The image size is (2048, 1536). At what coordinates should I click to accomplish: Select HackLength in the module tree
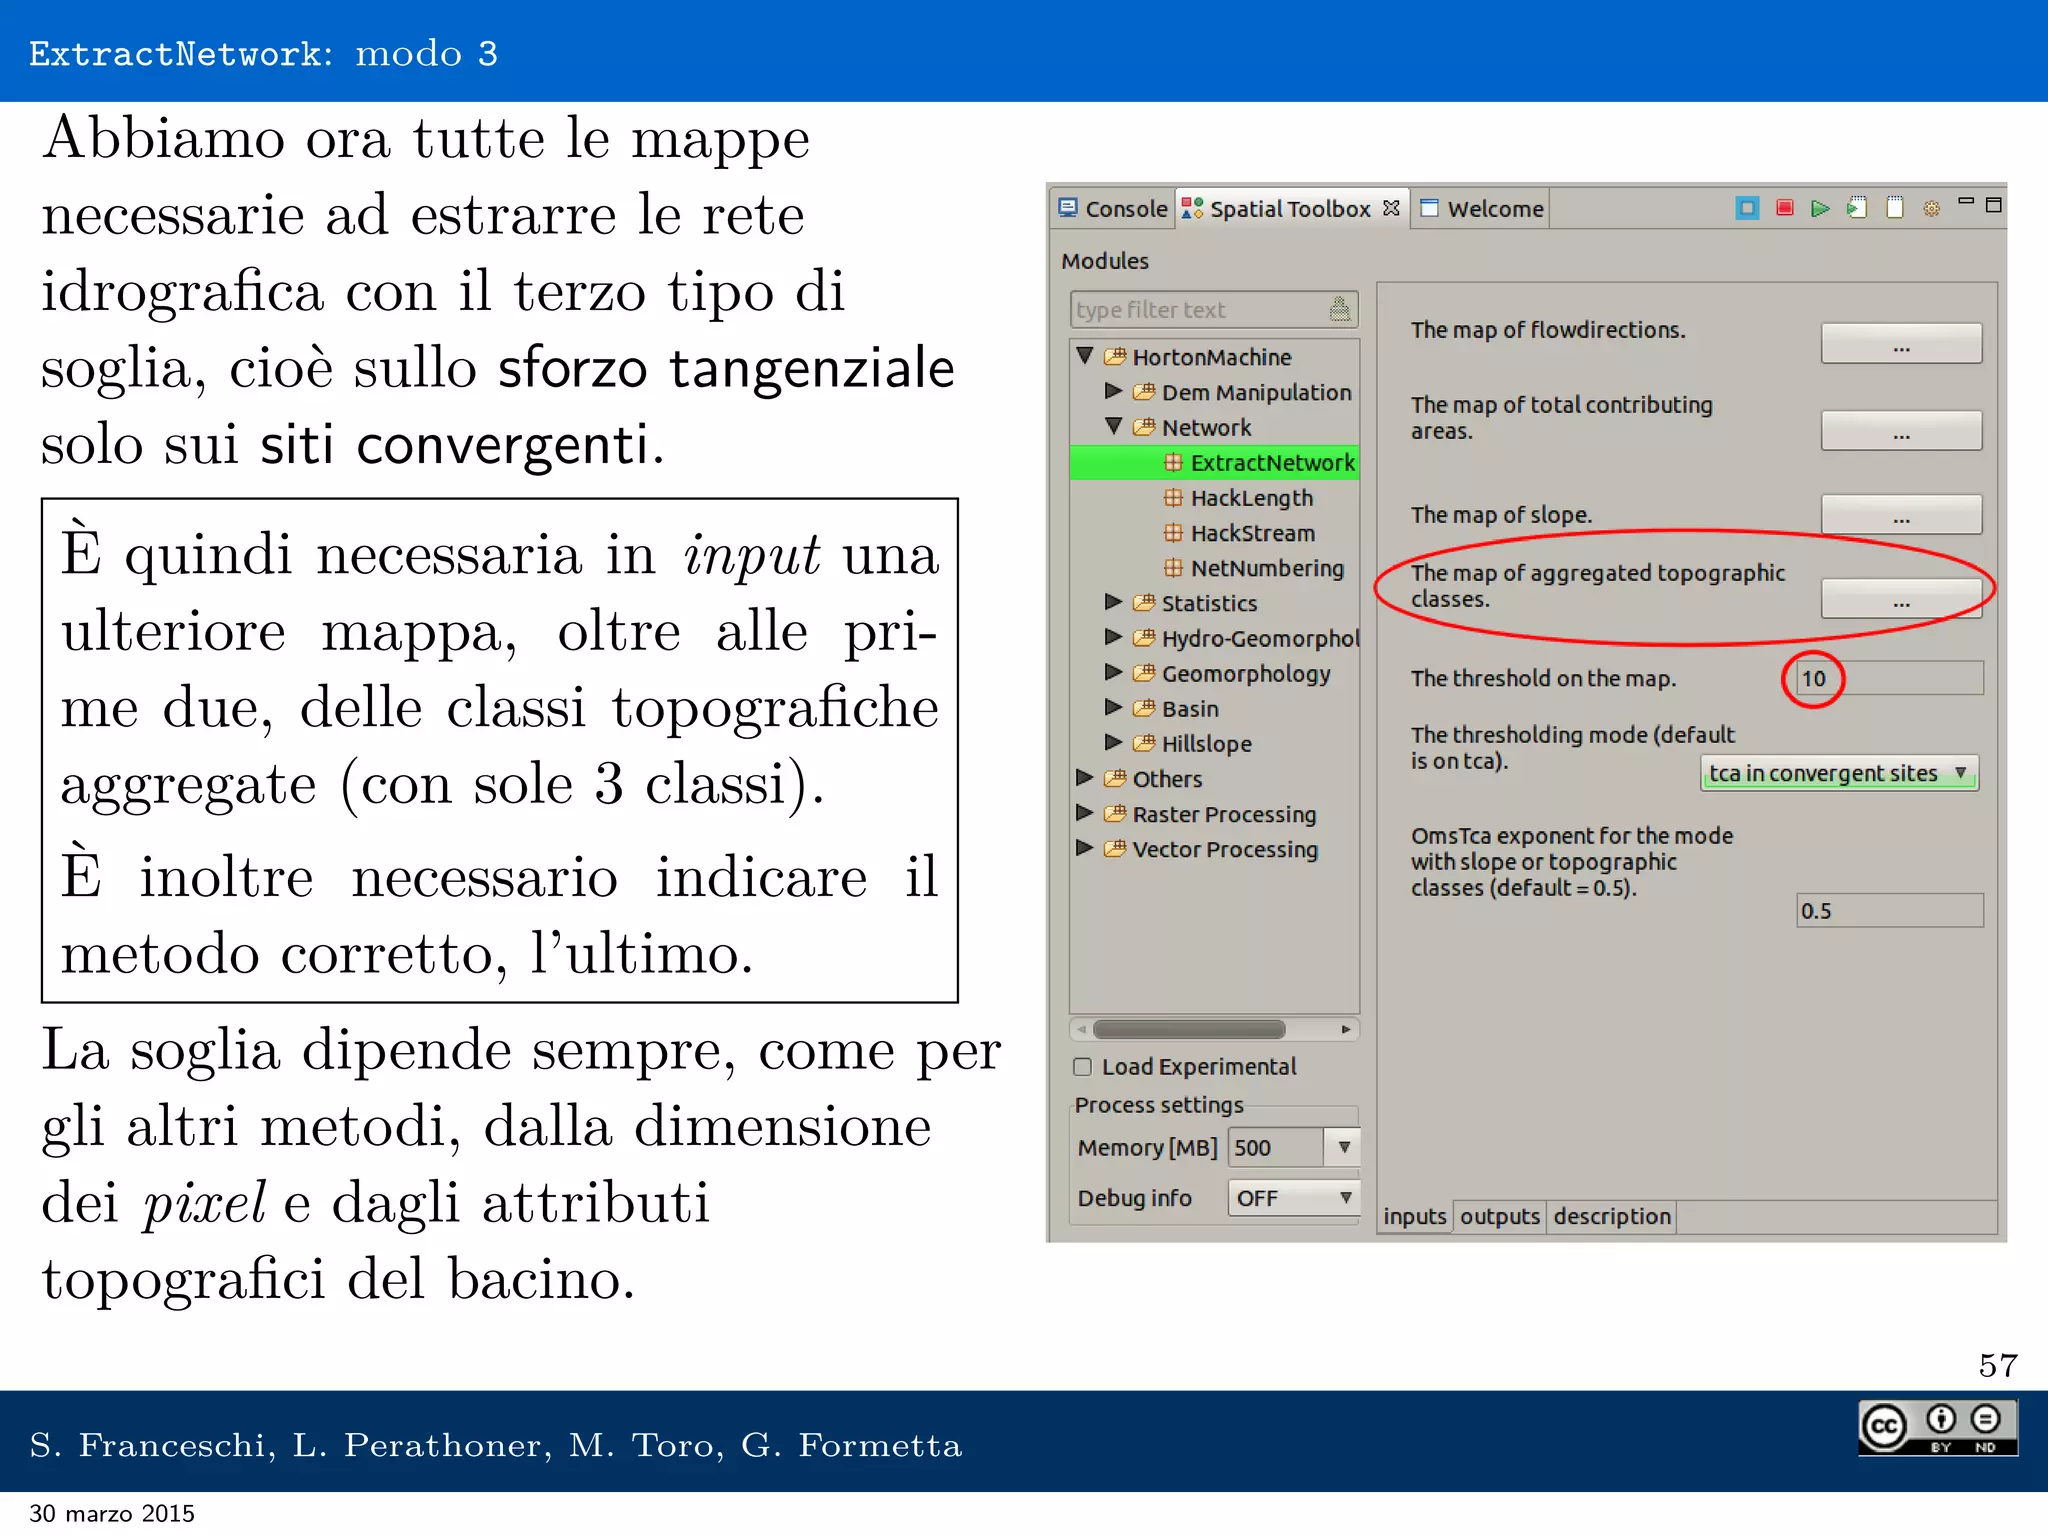(x=1251, y=497)
